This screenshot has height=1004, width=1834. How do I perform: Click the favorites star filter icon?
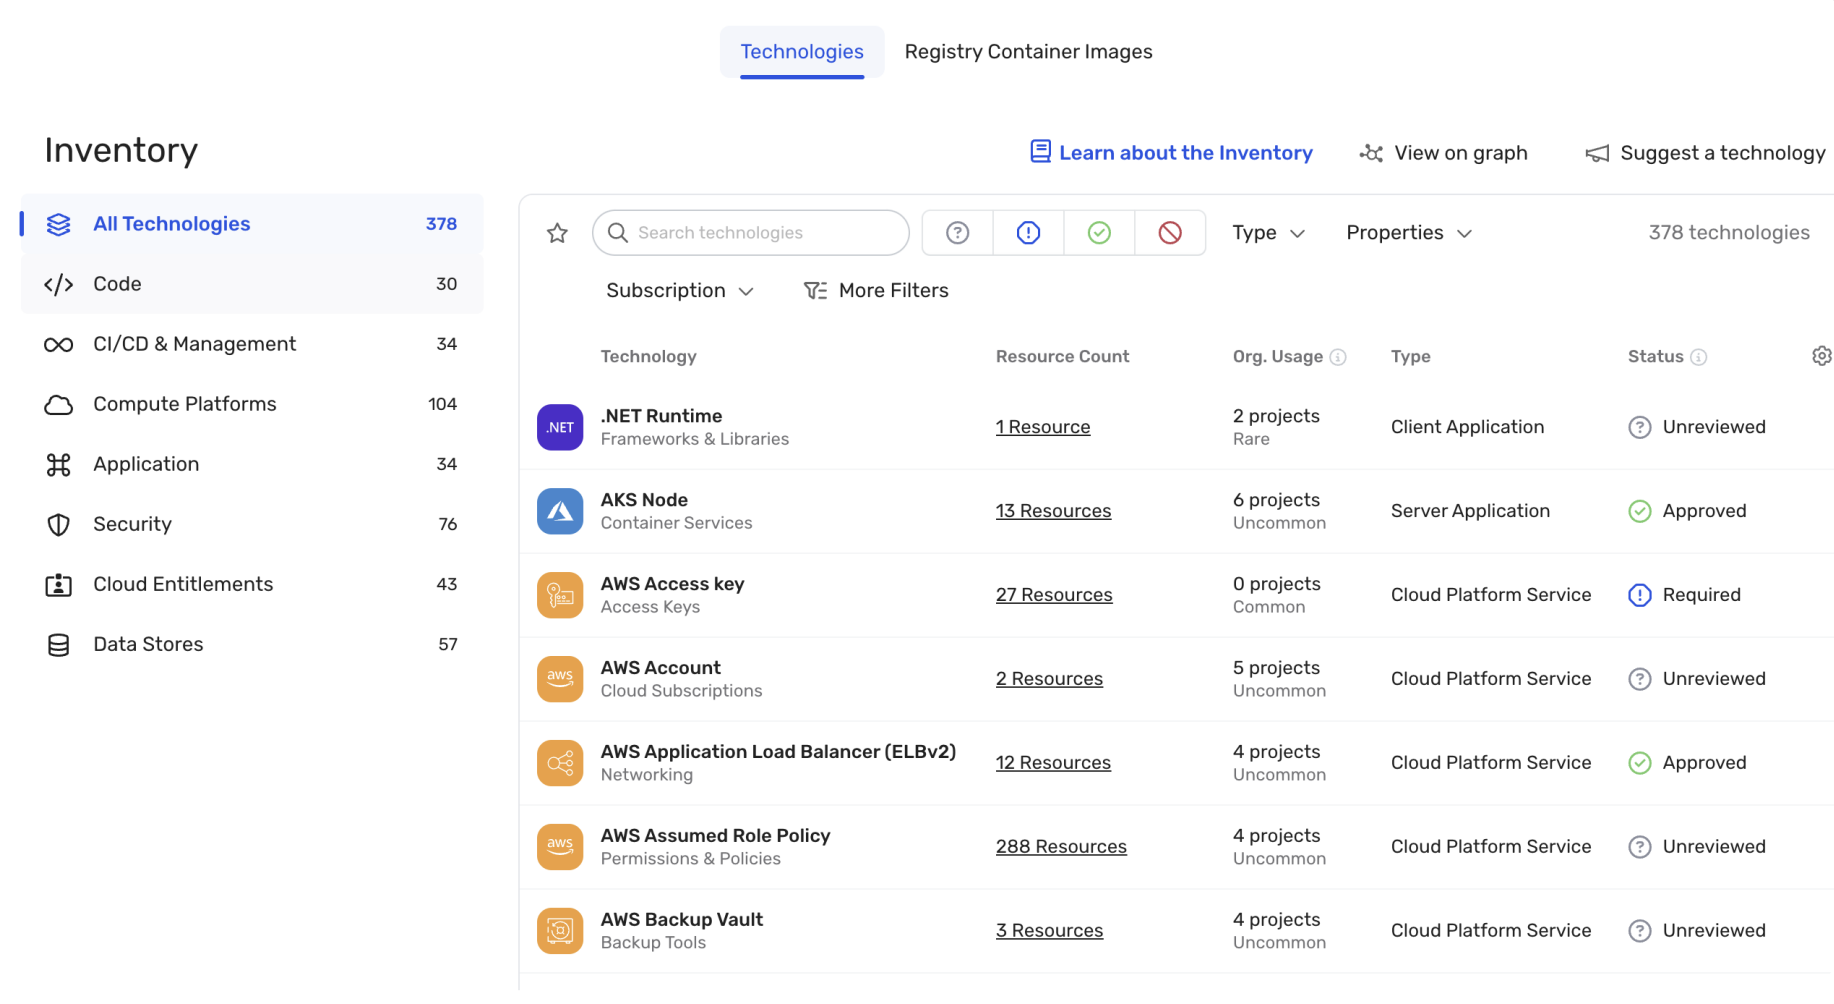pos(557,233)
